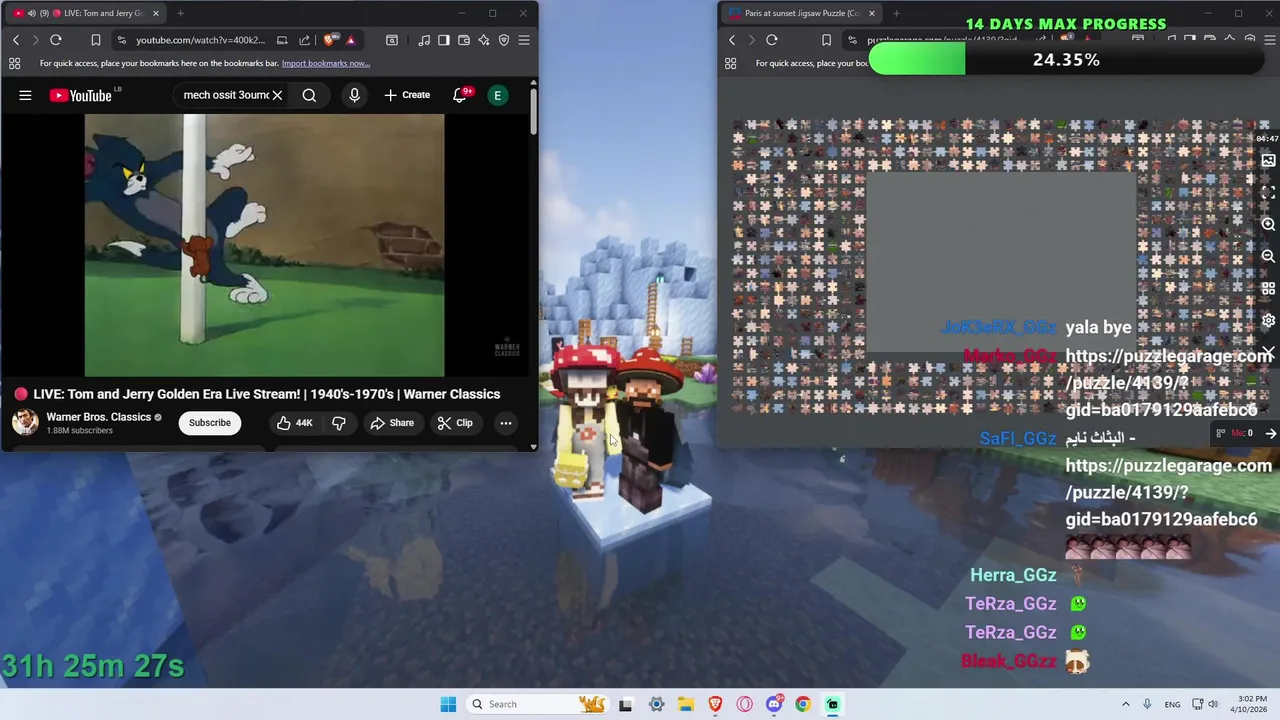Open the YouTube account avatar 'E'
The width and height of the screenshot is (1280, 720).
point(497,95)
